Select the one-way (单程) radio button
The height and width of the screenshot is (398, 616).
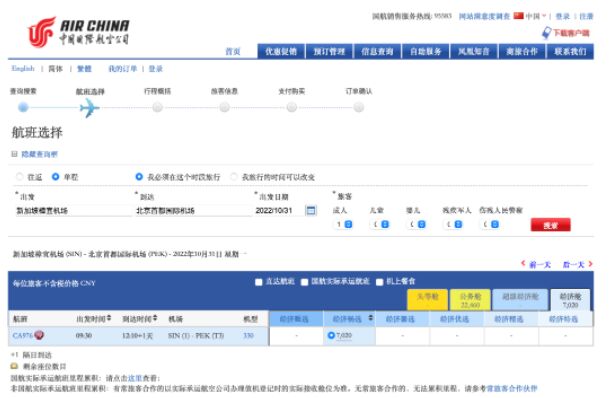click(x=56, y=177)
